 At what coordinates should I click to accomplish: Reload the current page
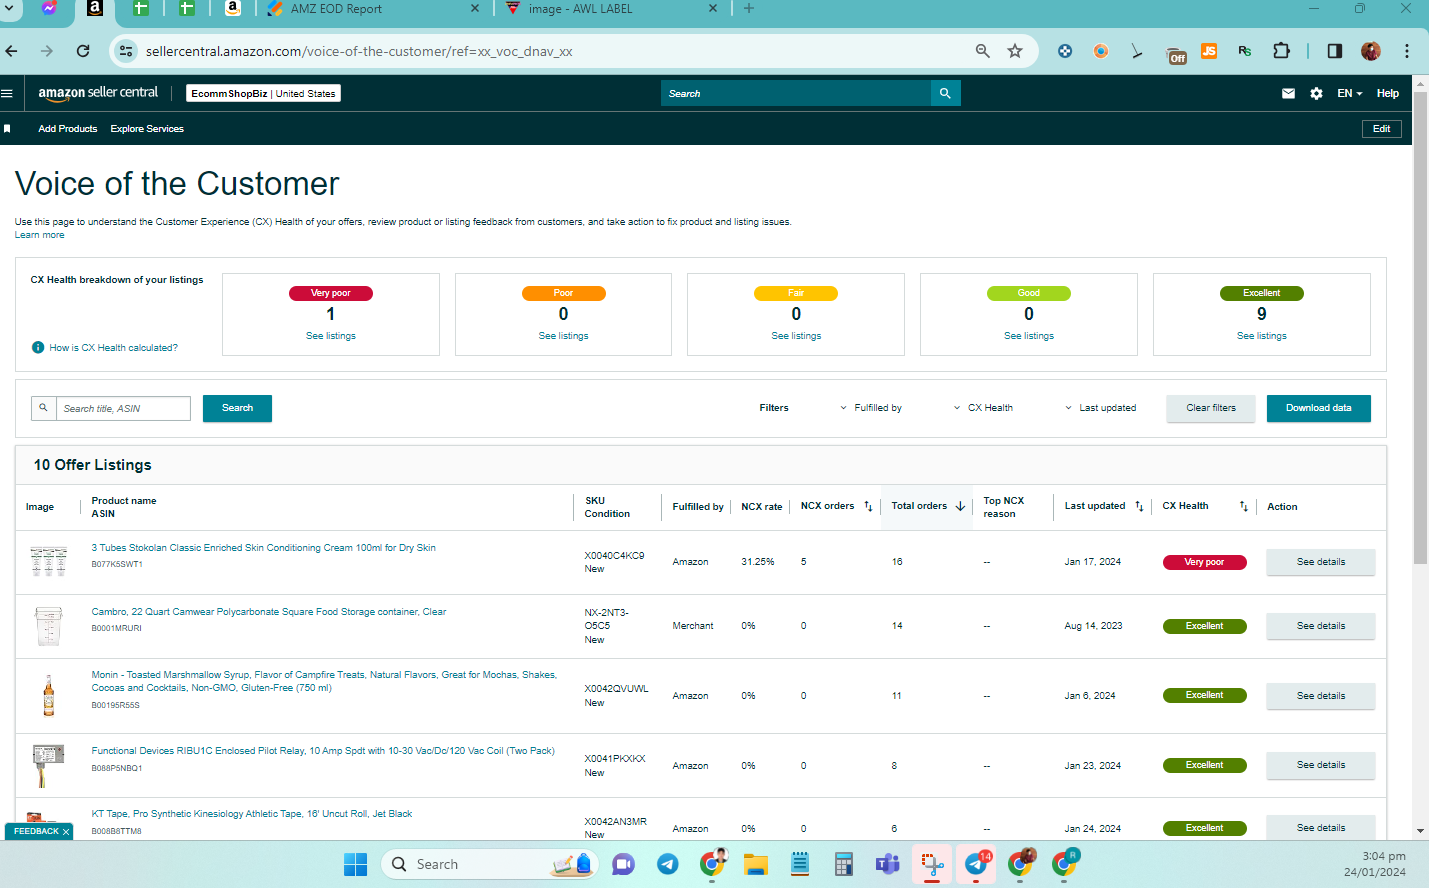coord(83,51)
